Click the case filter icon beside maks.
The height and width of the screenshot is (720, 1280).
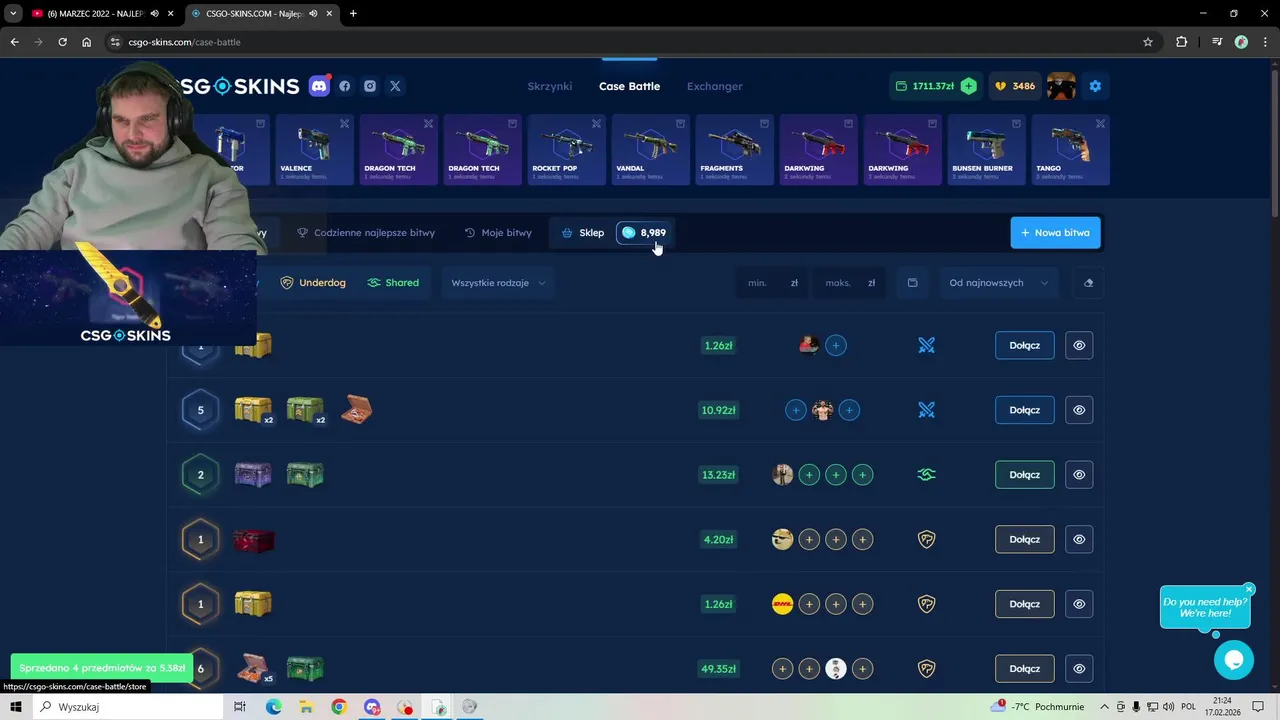912,283
